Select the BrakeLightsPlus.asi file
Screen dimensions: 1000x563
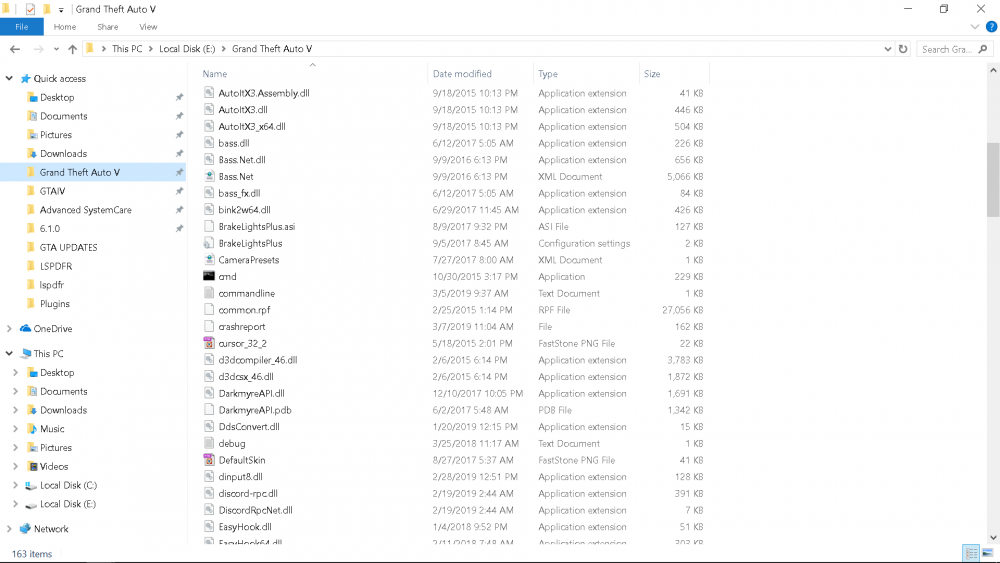256,226
